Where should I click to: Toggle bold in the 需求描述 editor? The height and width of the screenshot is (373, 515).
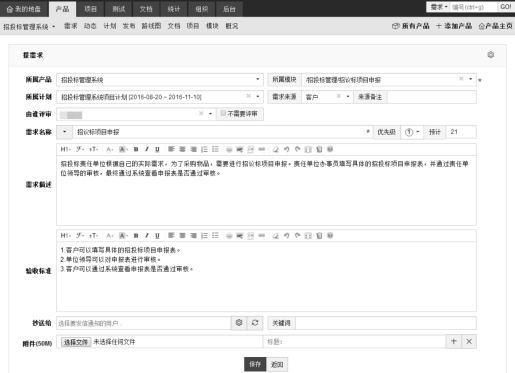click(136, 149)
